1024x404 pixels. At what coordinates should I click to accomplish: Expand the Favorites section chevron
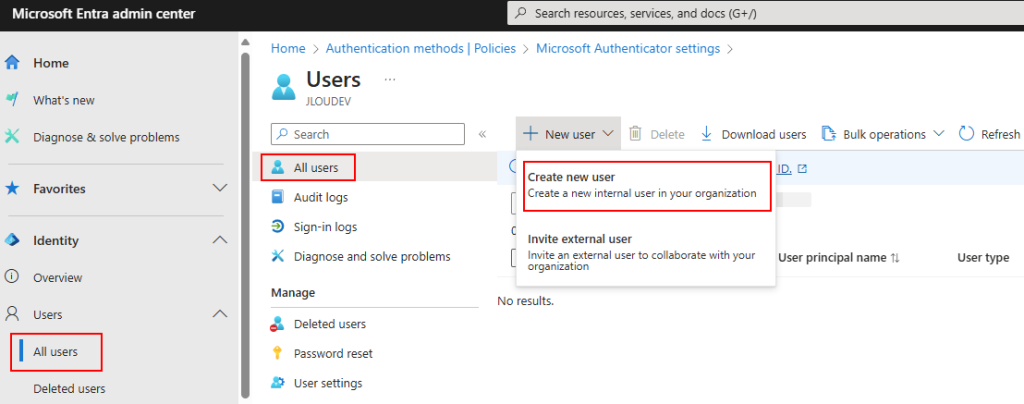coord(220,188)
